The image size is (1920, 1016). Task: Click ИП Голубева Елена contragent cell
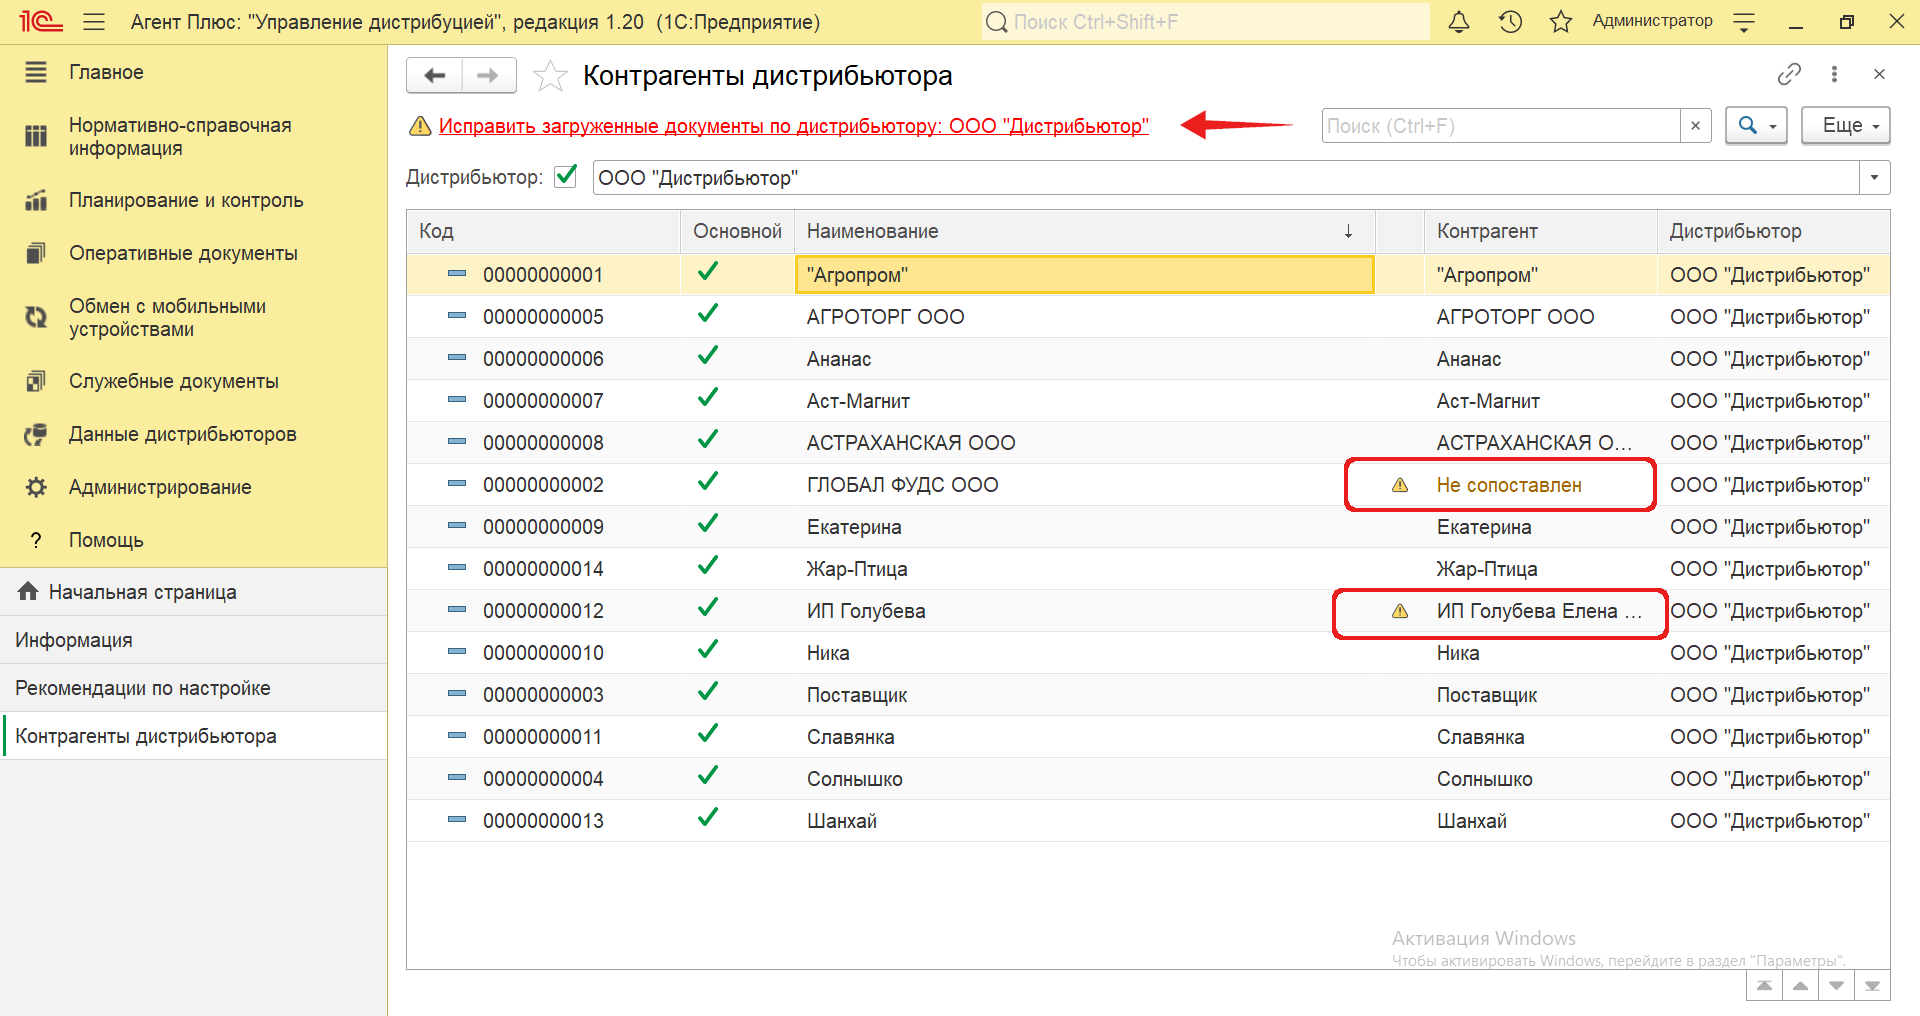click(x=1539, y=611)
